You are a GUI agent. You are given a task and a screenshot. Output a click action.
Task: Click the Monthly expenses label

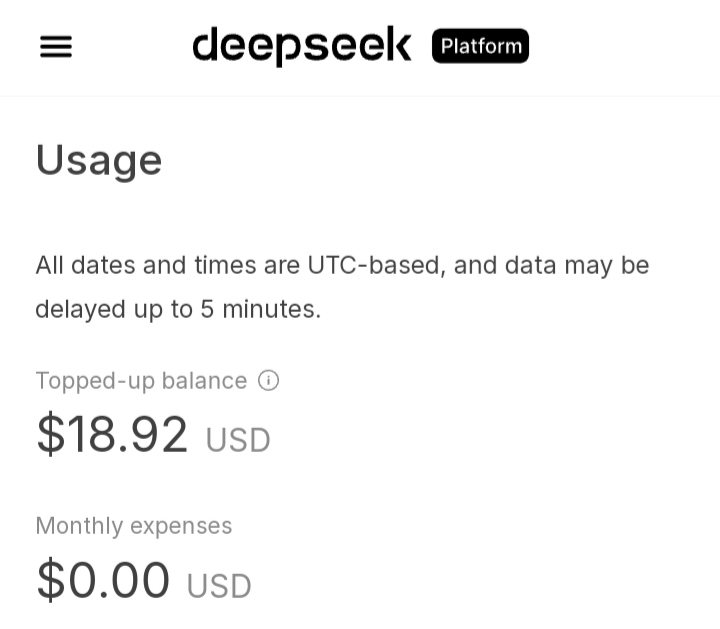pos(133,526)
